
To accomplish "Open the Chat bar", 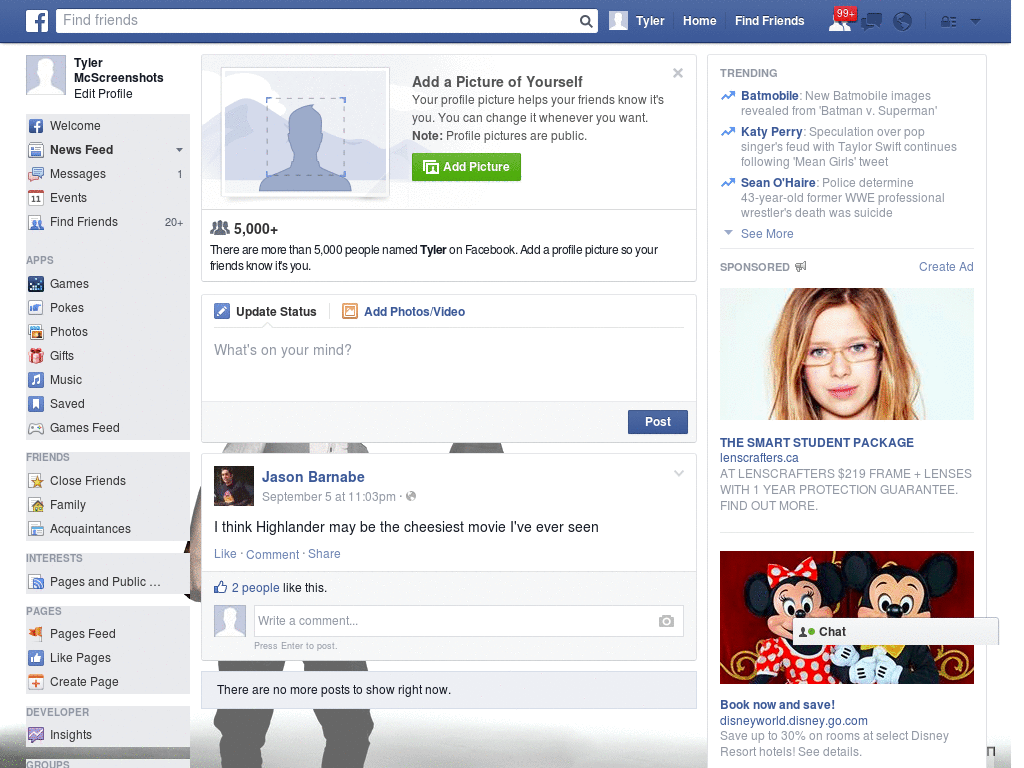I will pyautogui.click(x=895, y=632).
